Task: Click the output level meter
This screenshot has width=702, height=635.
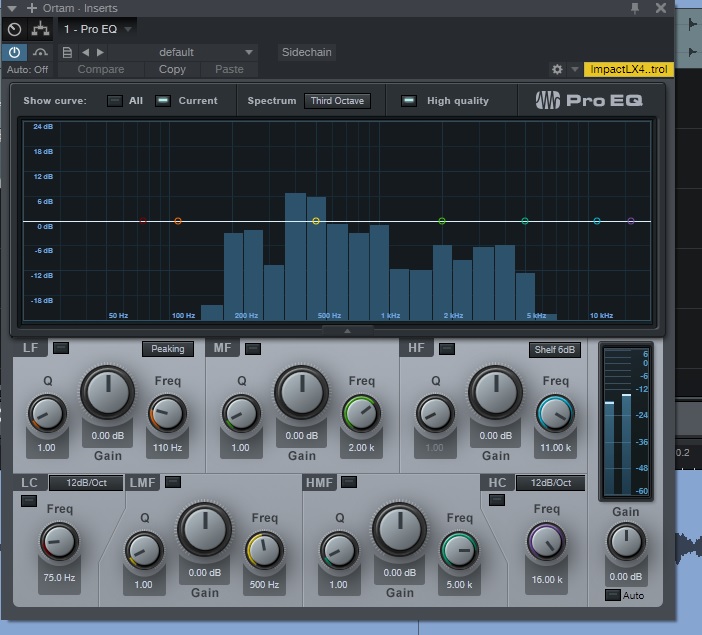Action: [626, 421]
